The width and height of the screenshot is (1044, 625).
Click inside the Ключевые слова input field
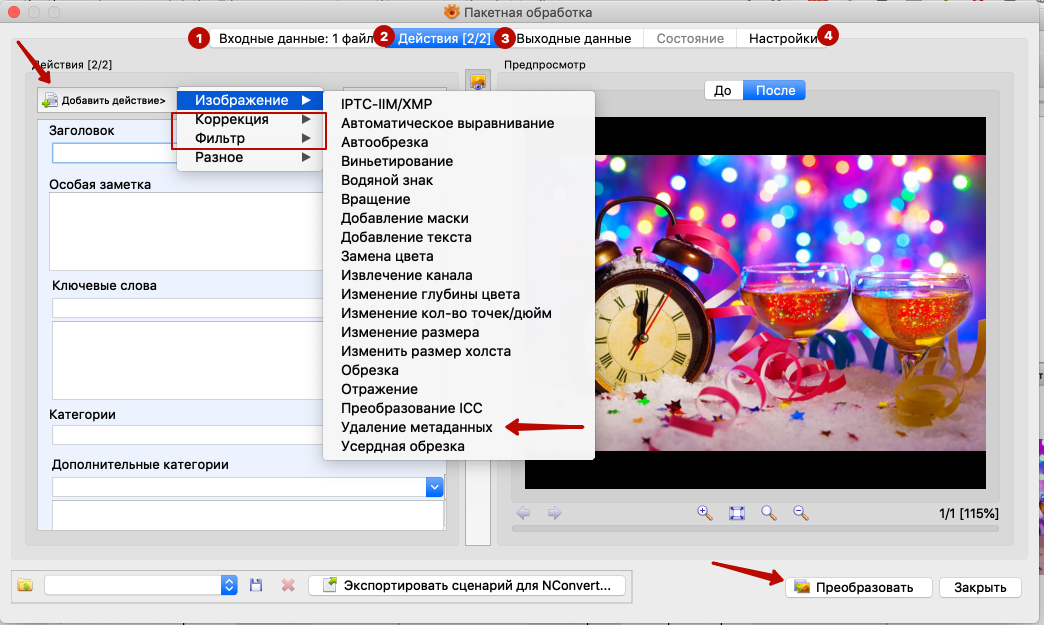click(150, 308)
